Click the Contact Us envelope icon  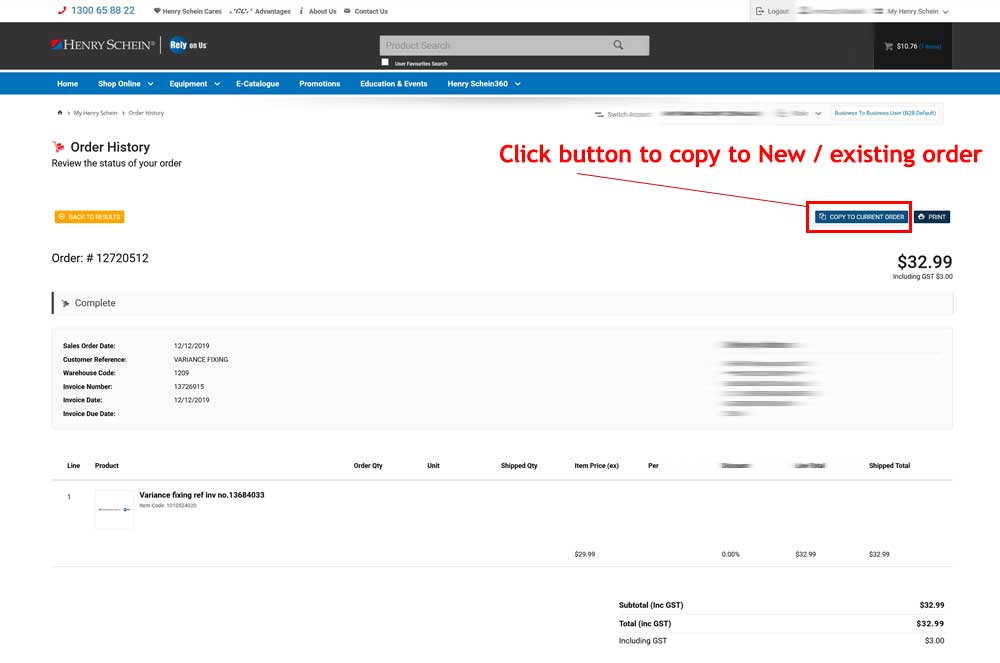pos(347,11)
